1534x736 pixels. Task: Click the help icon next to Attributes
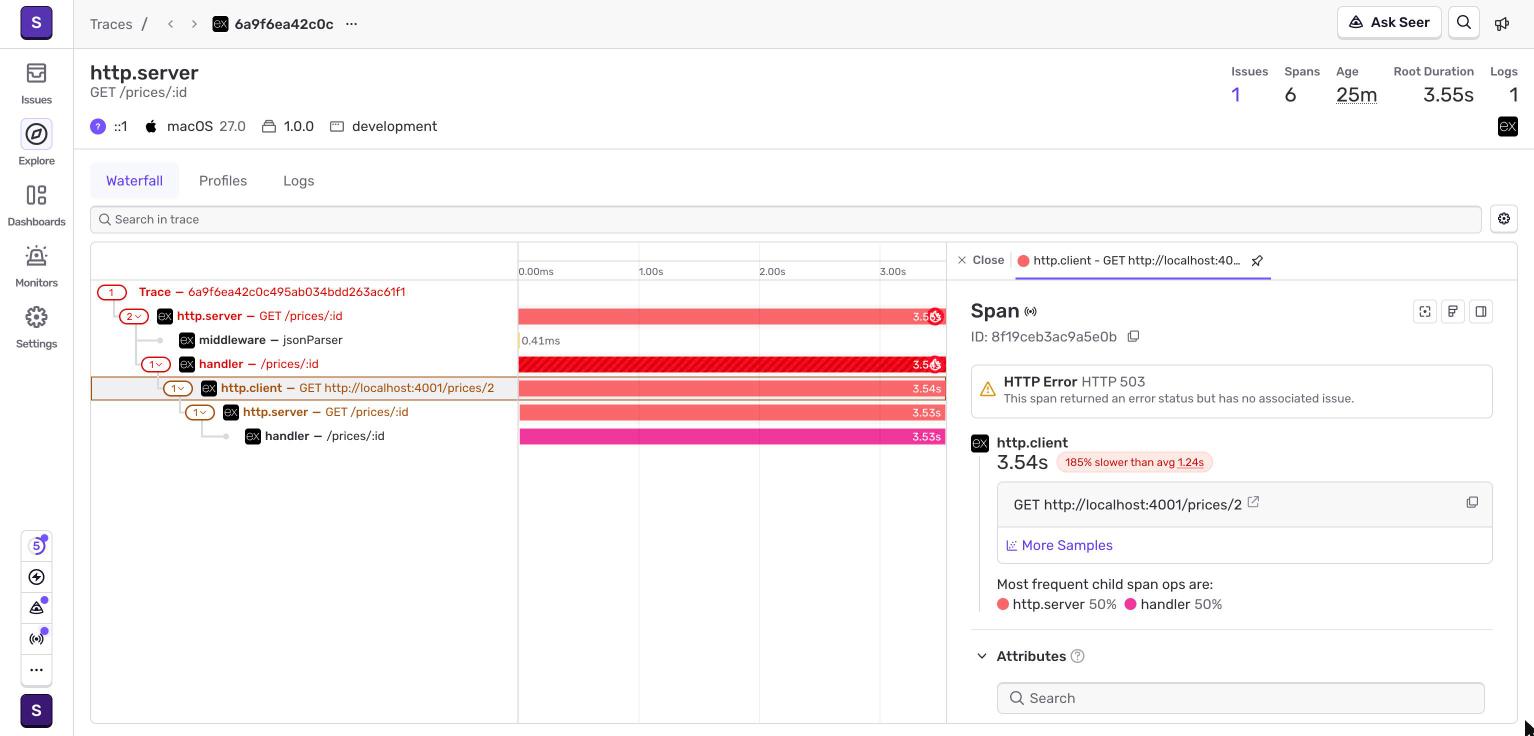(x=1078, y=657)
